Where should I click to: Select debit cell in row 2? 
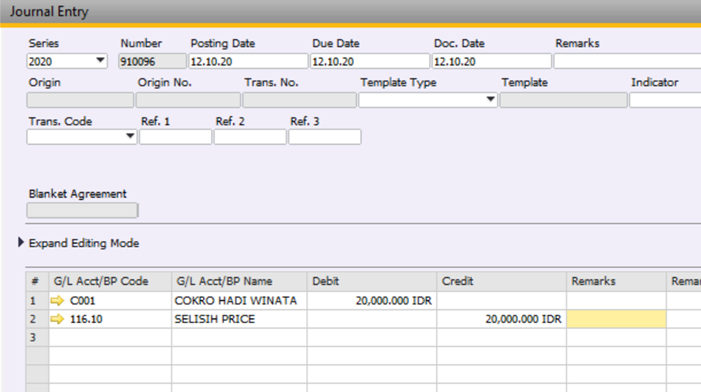coord(372,319)
